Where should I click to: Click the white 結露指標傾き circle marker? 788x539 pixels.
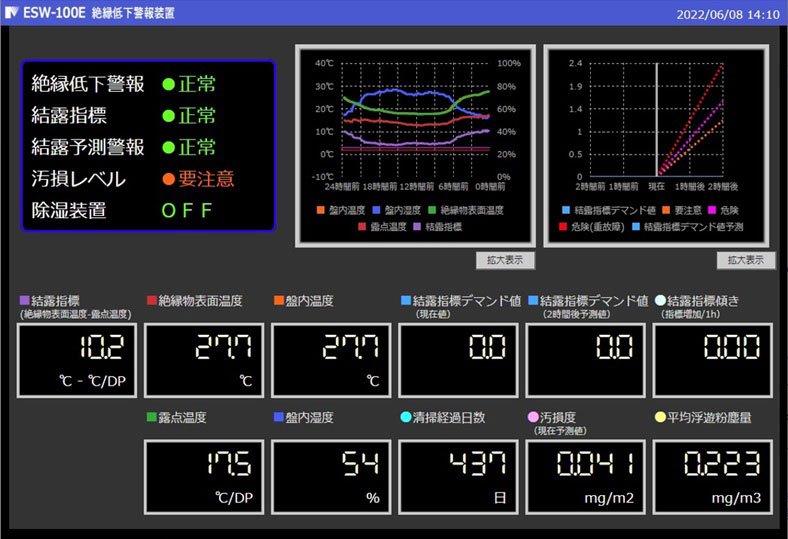pyautogui.click(x=659, y=300)
